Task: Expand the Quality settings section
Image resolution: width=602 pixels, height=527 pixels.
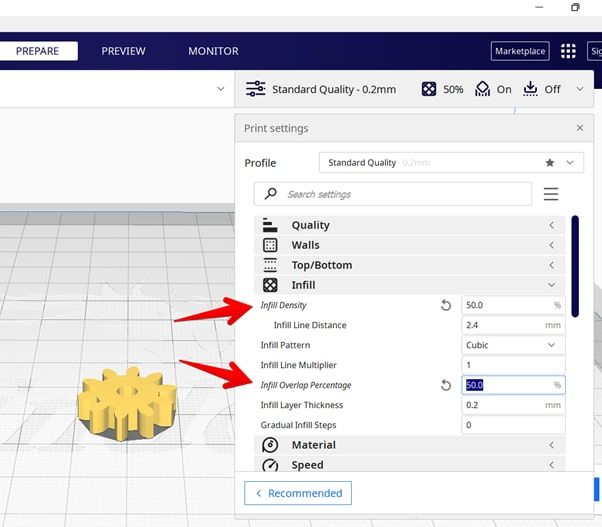Action: (x=410, y=225)
